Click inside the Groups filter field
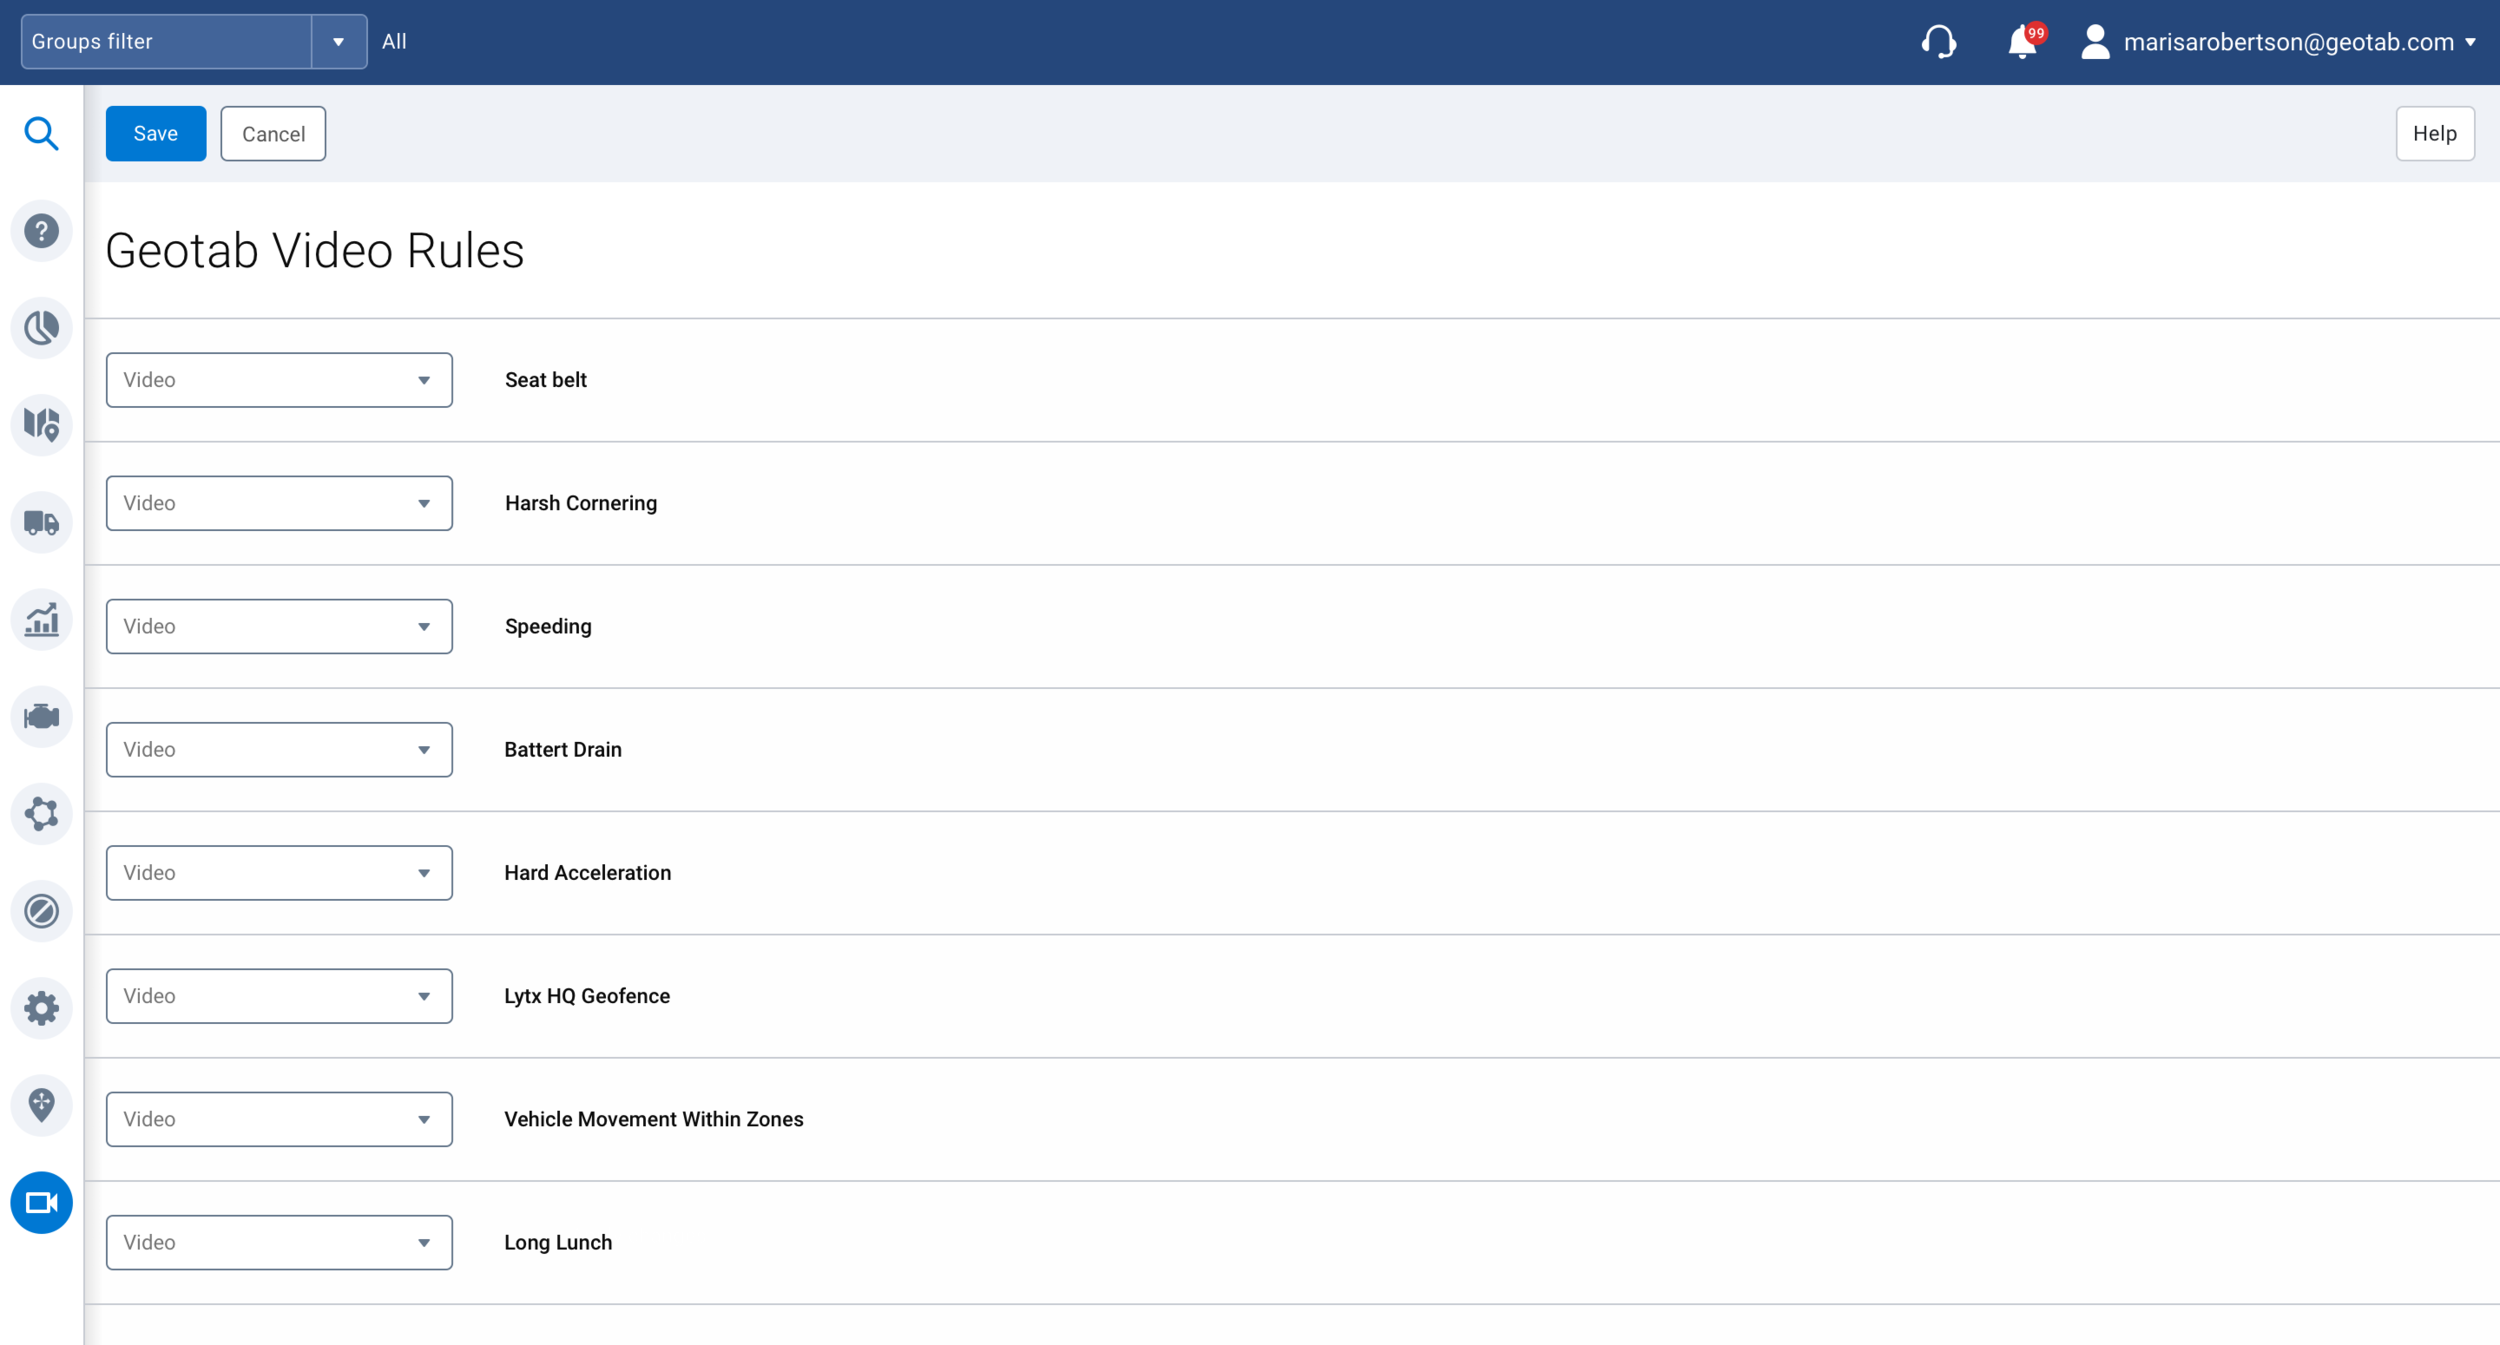The height and width of the screenshot is (1345, 2500). coord(166,42)
